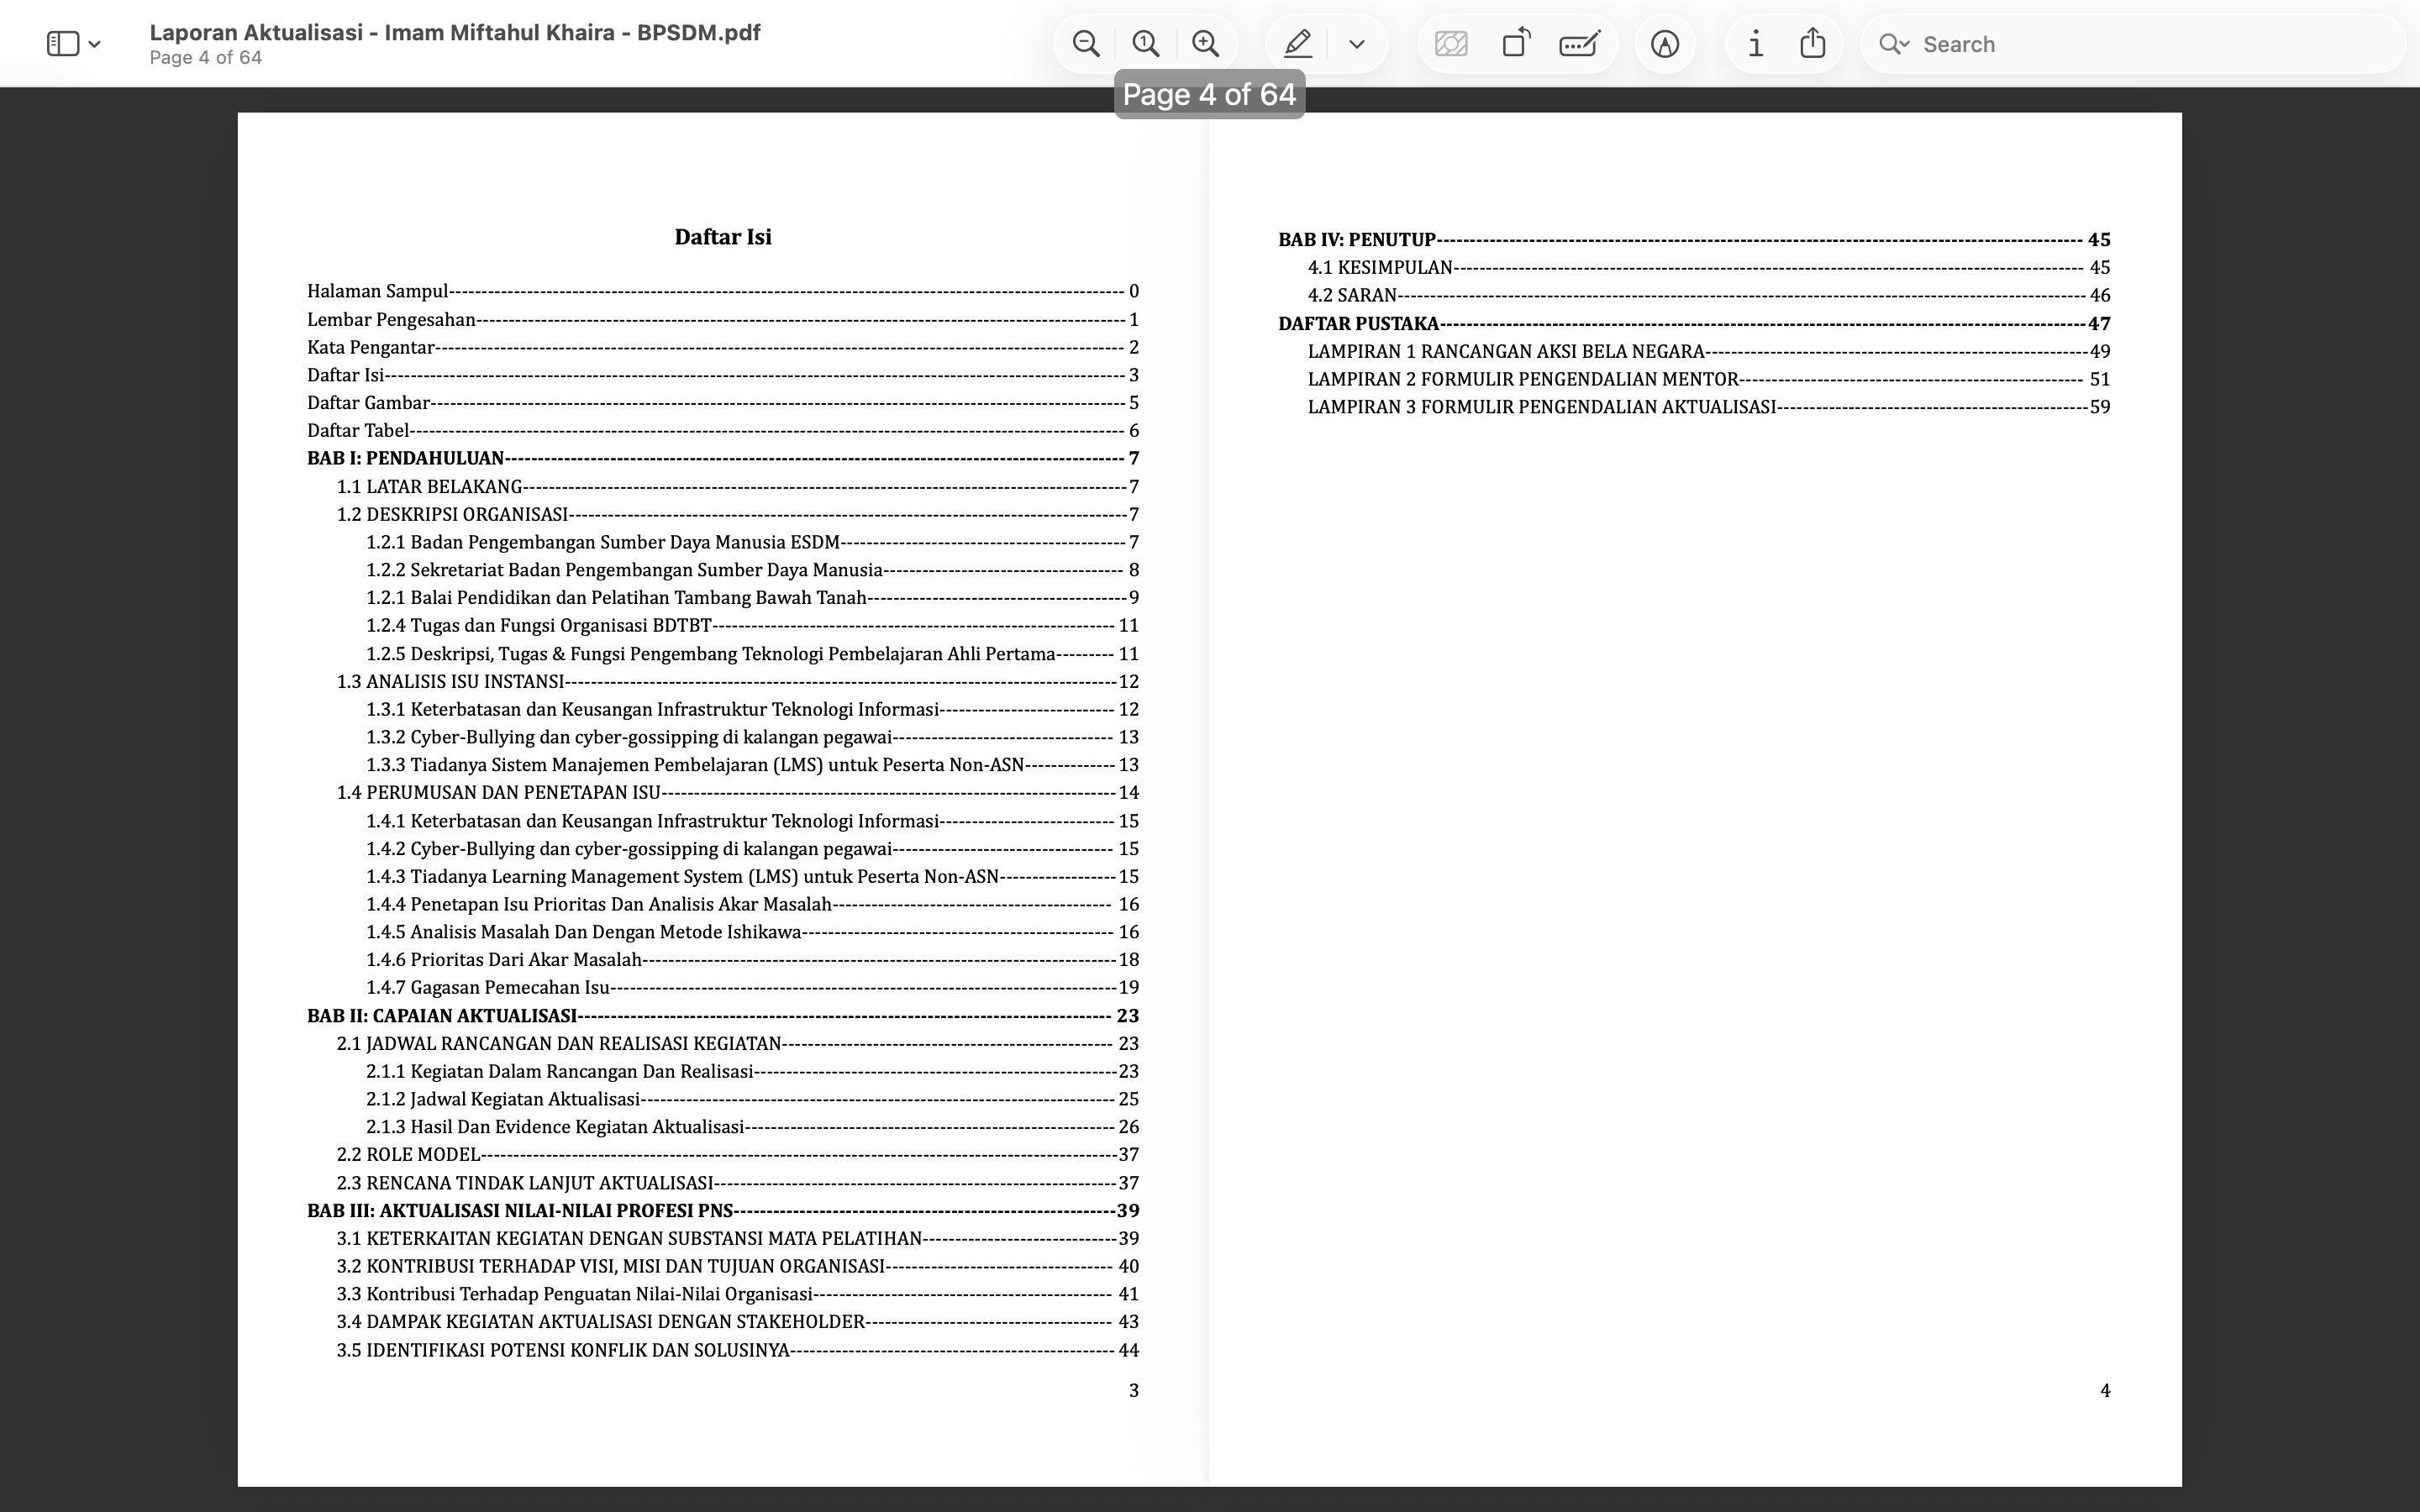Click 'BAB IV: PENUTUP' contents entry
Screen dimensions: 2420x1512
click(x=1357, y=240)
